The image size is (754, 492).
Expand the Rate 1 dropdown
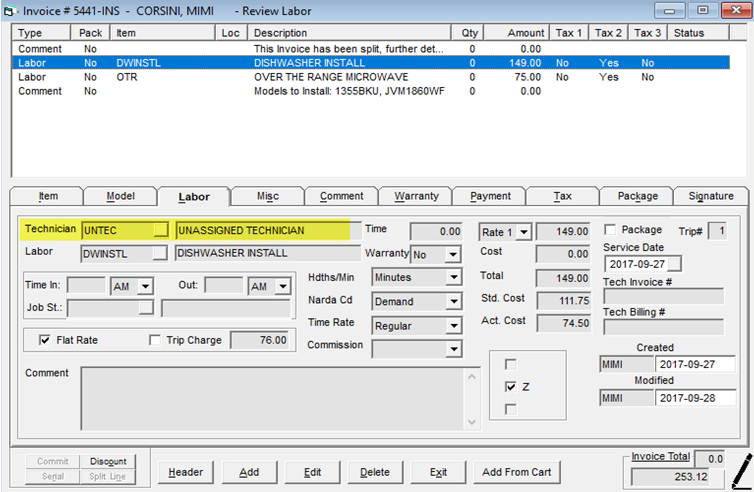pos(524,232)
